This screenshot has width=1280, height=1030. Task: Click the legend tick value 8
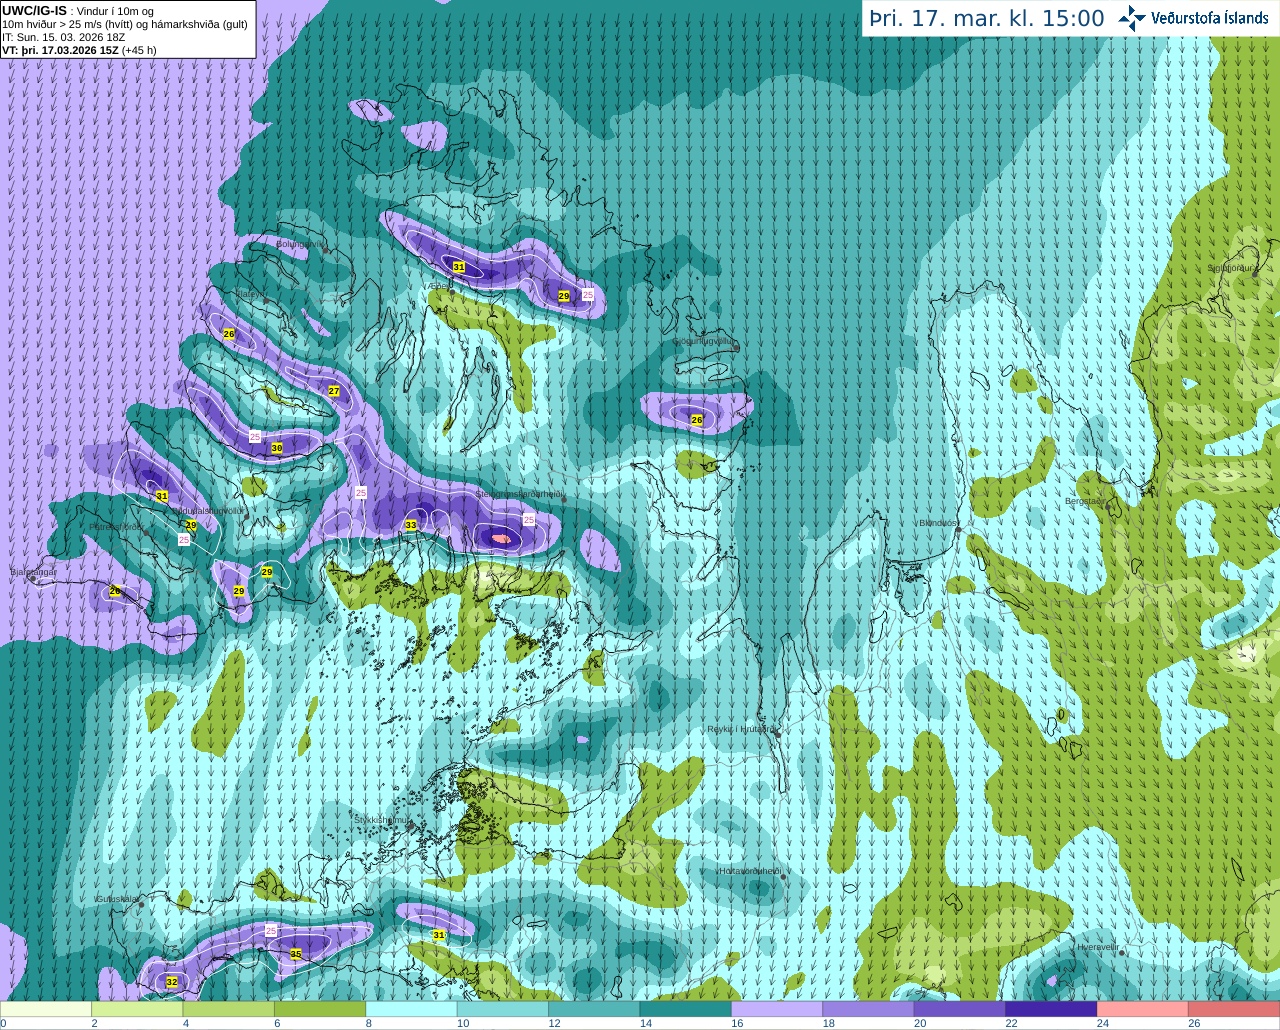[368, 1023]
